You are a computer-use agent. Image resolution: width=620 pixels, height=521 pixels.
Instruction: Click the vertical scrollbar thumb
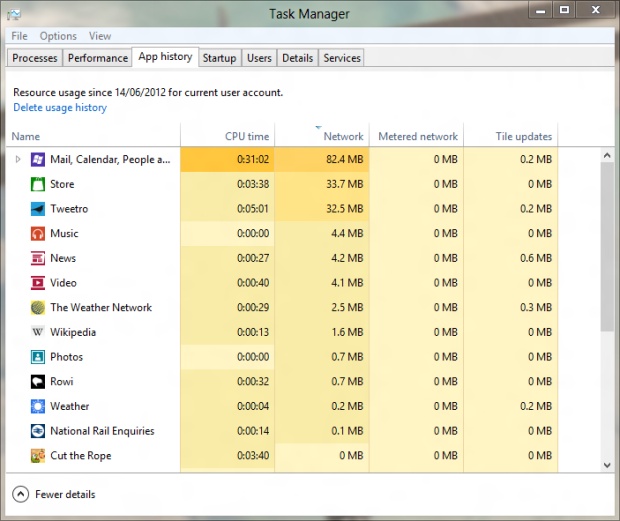(x=607, y=247)
